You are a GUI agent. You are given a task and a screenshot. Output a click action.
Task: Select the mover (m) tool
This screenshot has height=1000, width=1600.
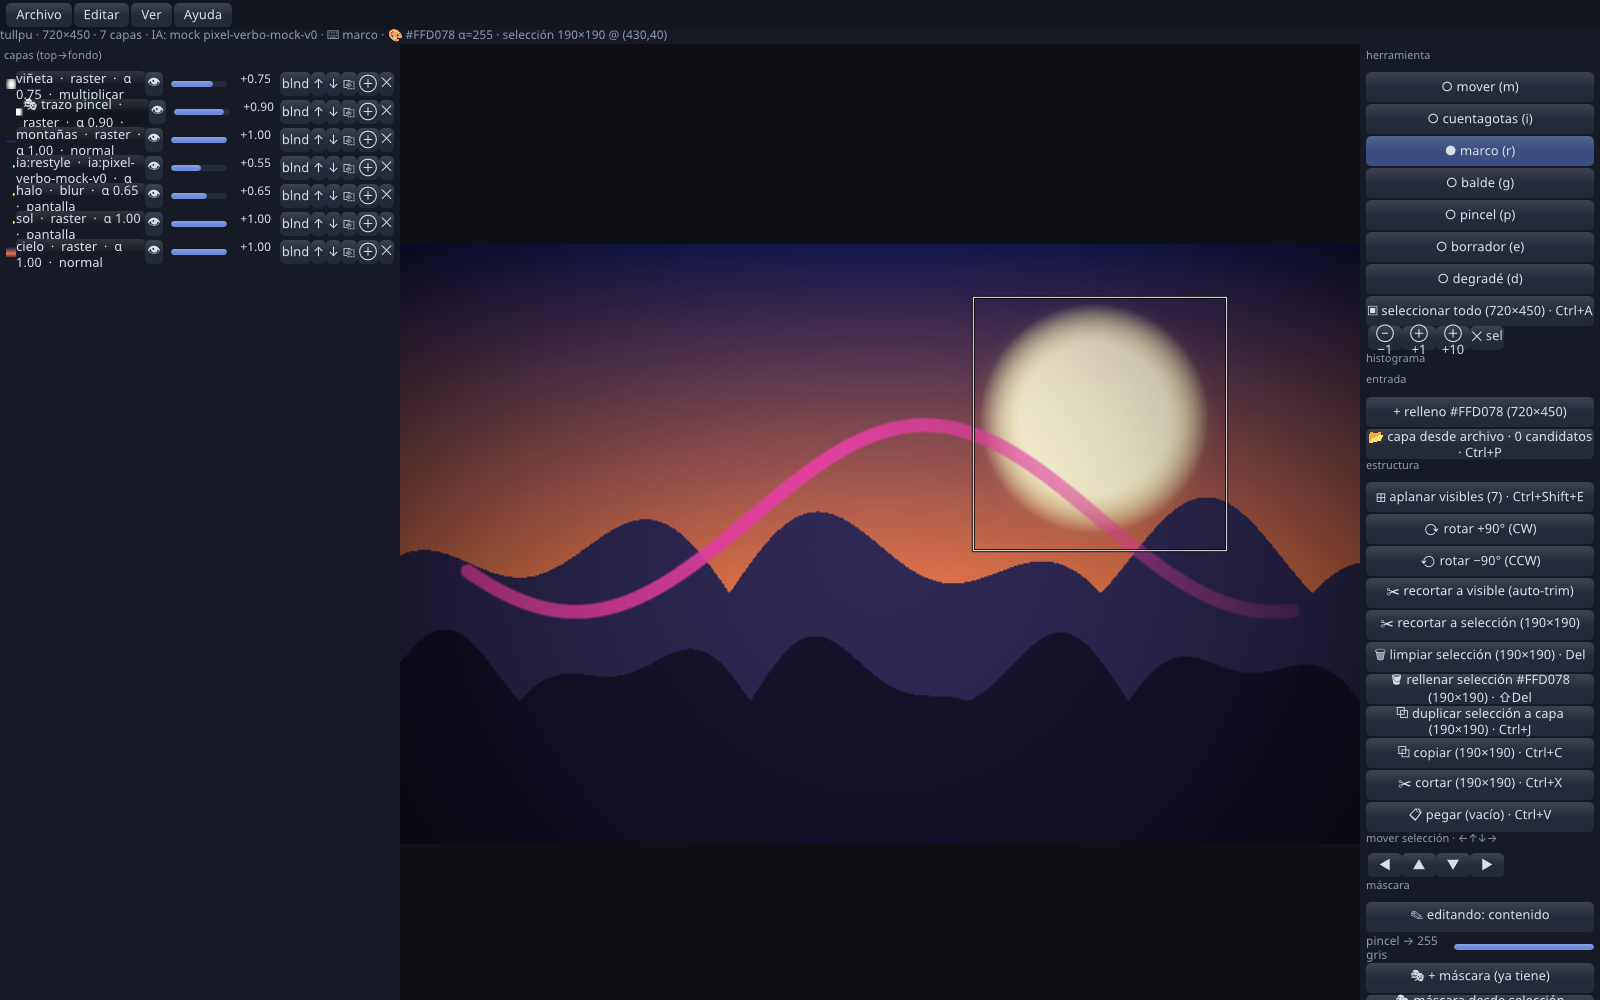point(1480,87)
